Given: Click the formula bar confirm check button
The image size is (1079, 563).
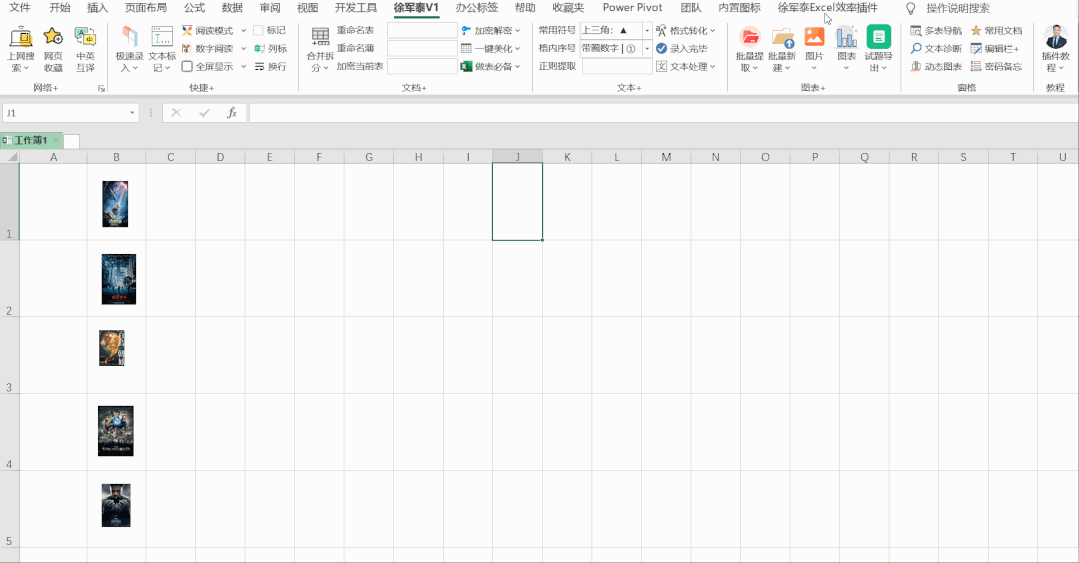Looking at the screenshot, I should click(204, 113).
